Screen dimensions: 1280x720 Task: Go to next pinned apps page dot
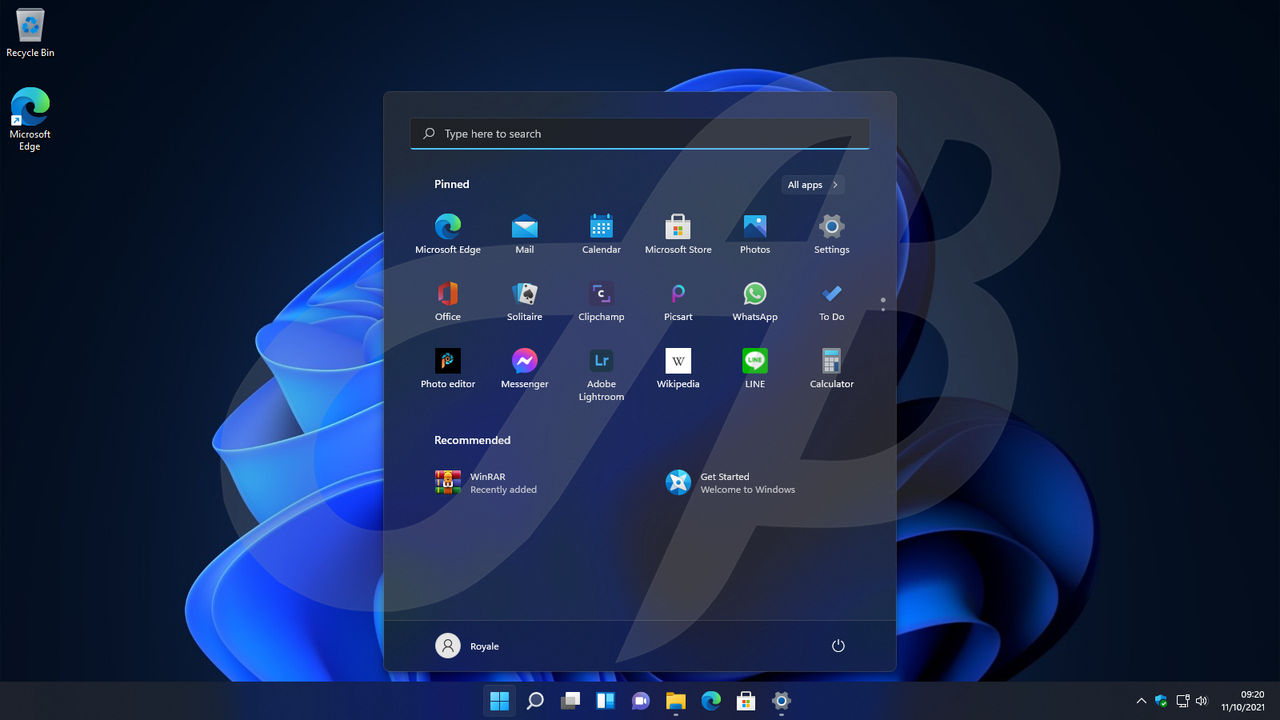click(x=883, y=309)
